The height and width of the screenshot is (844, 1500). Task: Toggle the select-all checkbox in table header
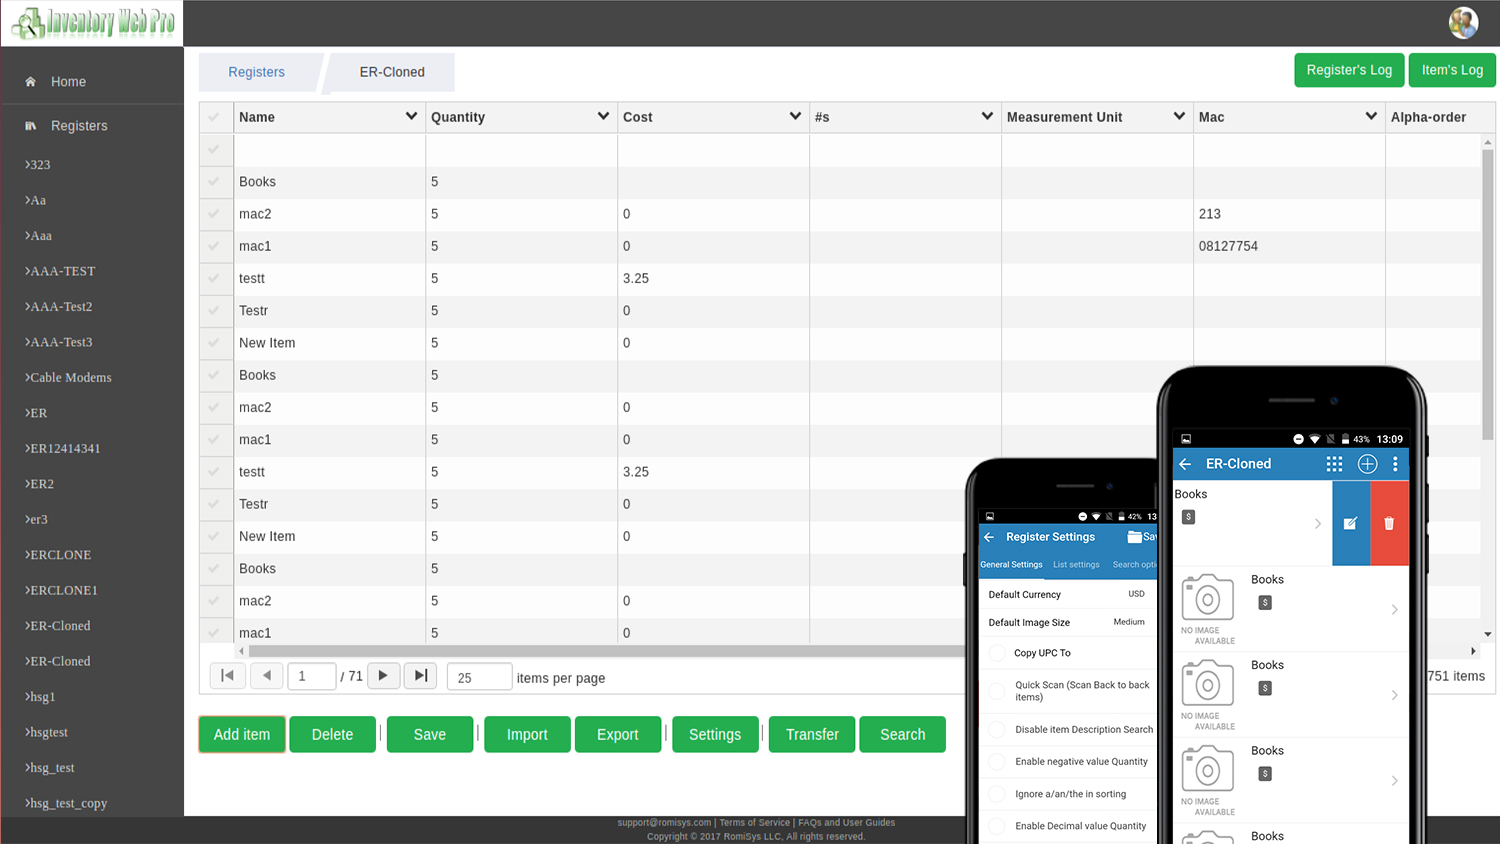click(x=214, y=117)
